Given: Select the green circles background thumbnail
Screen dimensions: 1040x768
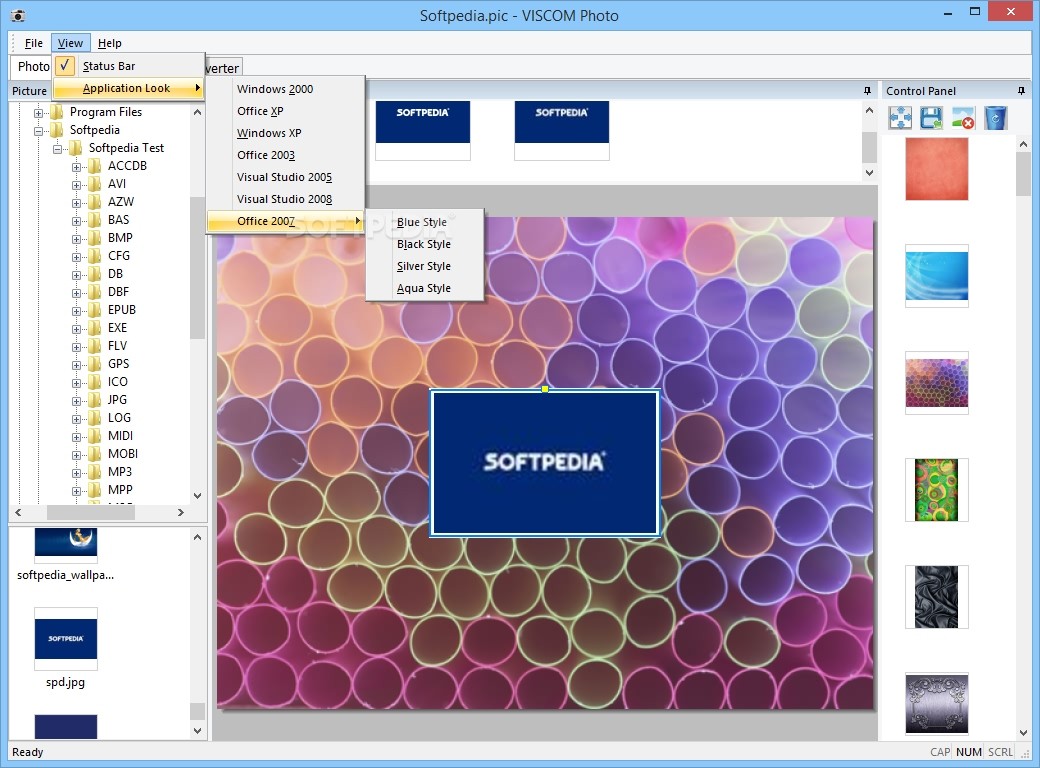Looking at the screenshot, I should [937, 490].
